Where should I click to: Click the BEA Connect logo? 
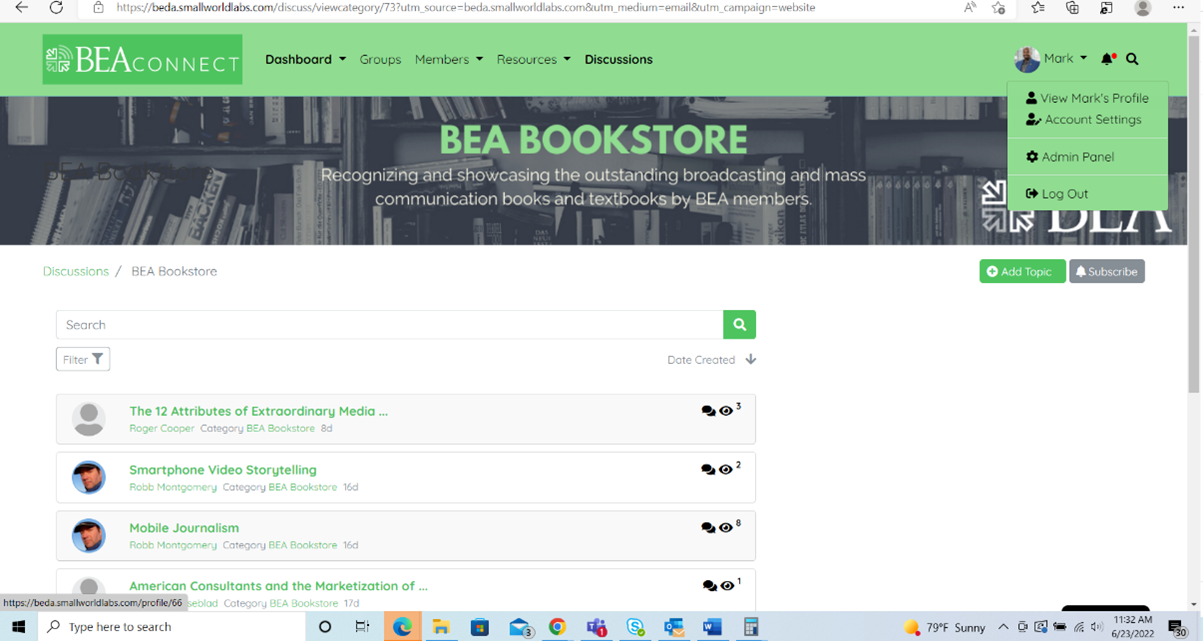[142, 60]
